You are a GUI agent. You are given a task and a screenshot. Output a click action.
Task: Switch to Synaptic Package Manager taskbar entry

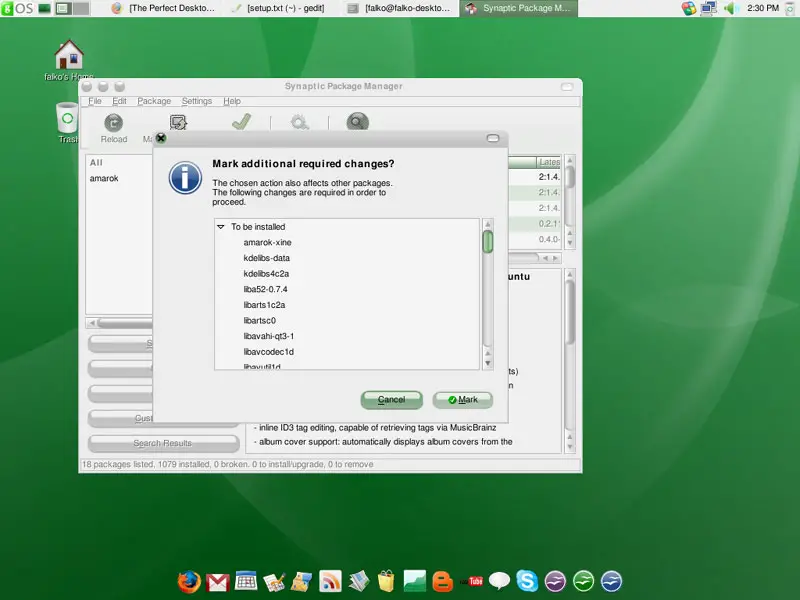click(519, 8)
